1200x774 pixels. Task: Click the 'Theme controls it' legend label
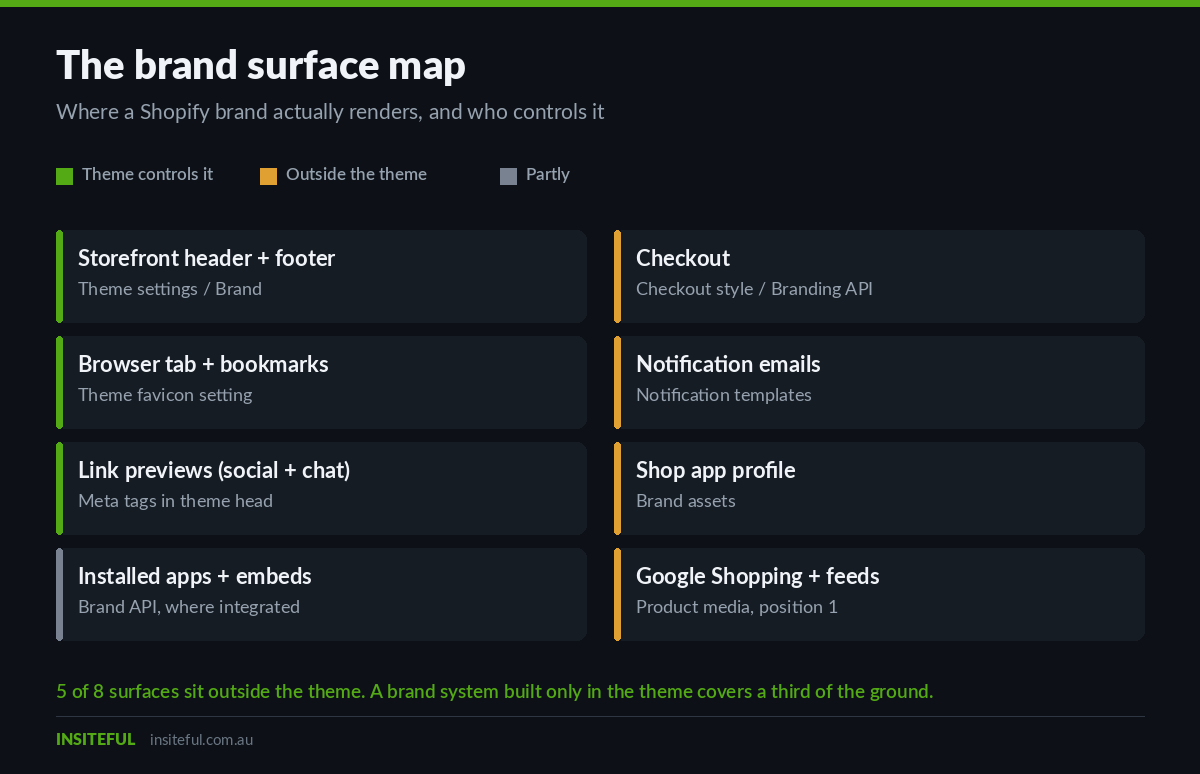[x=147, y=174]
